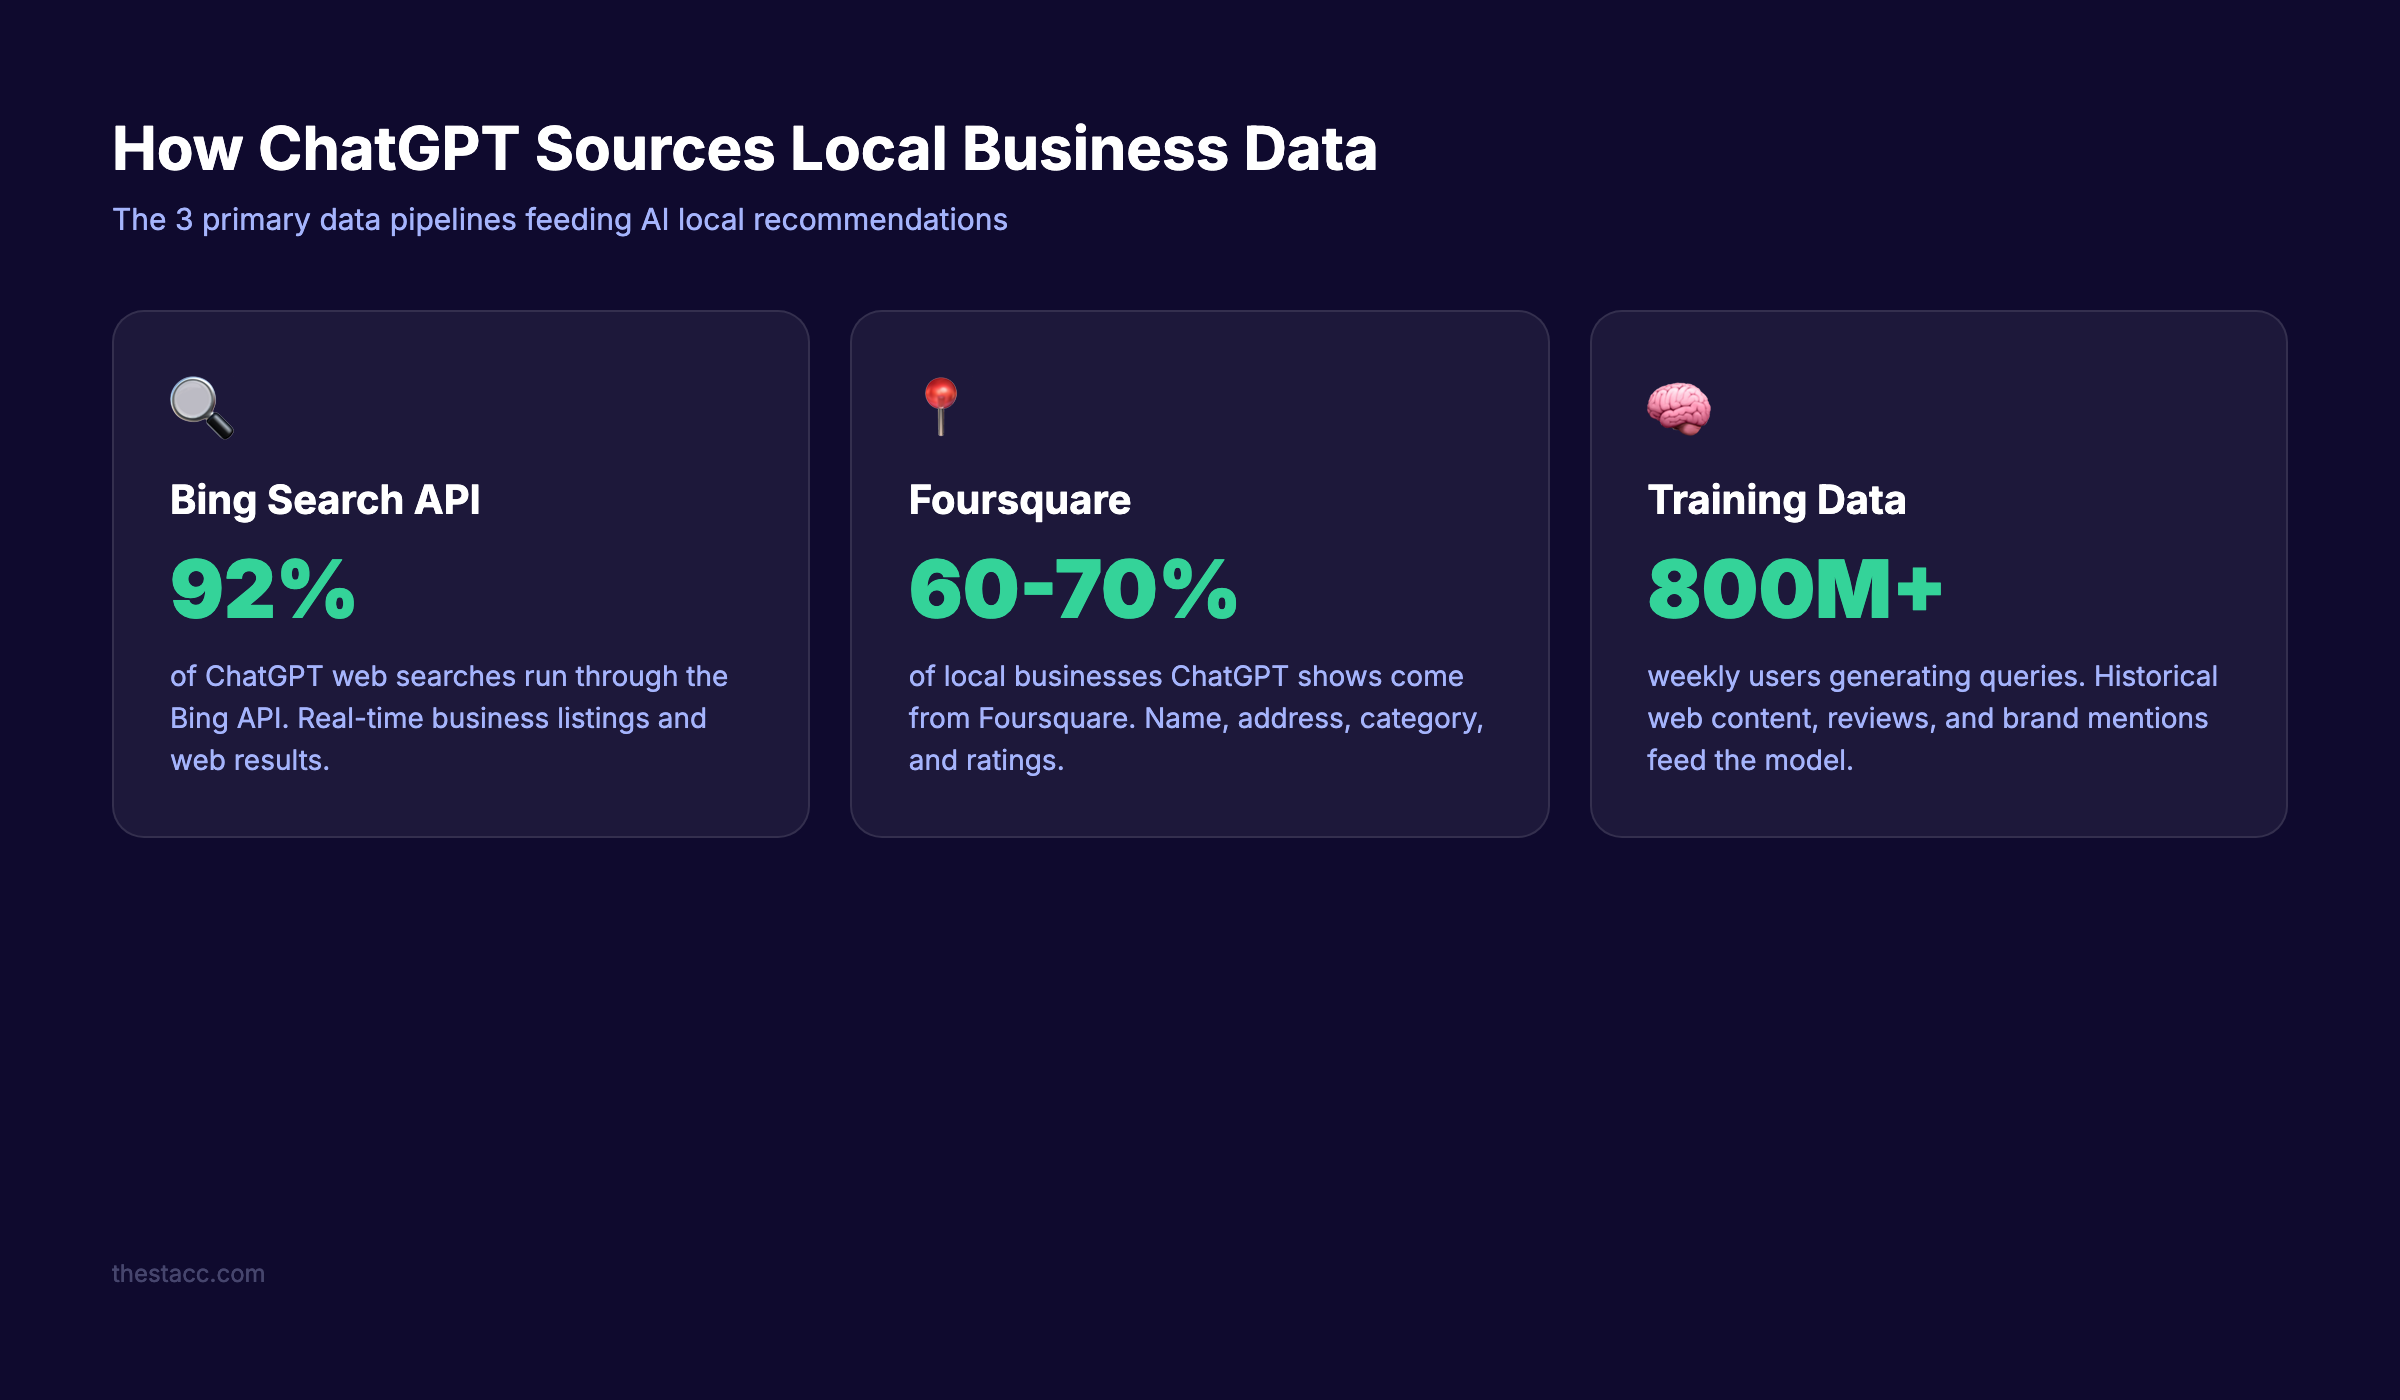This screenshot has height=1400, width=2400.
Task: Select the Foursquare heading
Action: [1018, 500]
